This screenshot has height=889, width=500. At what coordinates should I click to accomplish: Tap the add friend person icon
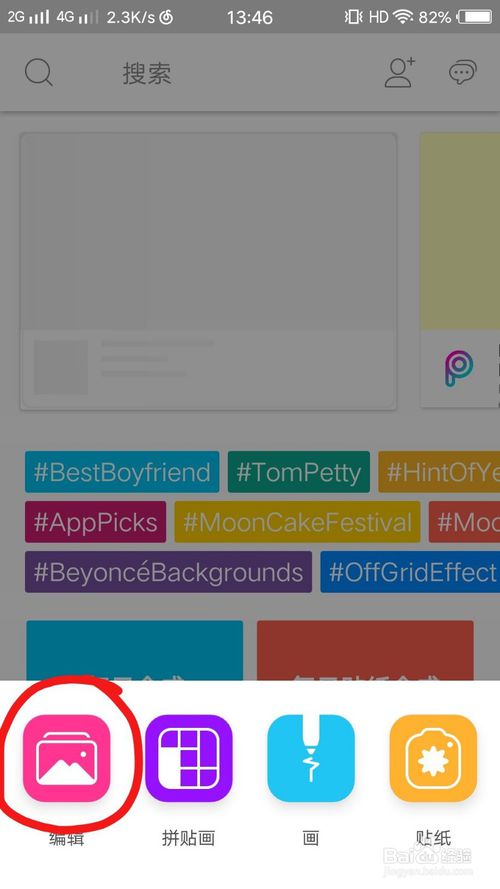tap(400, 73)
